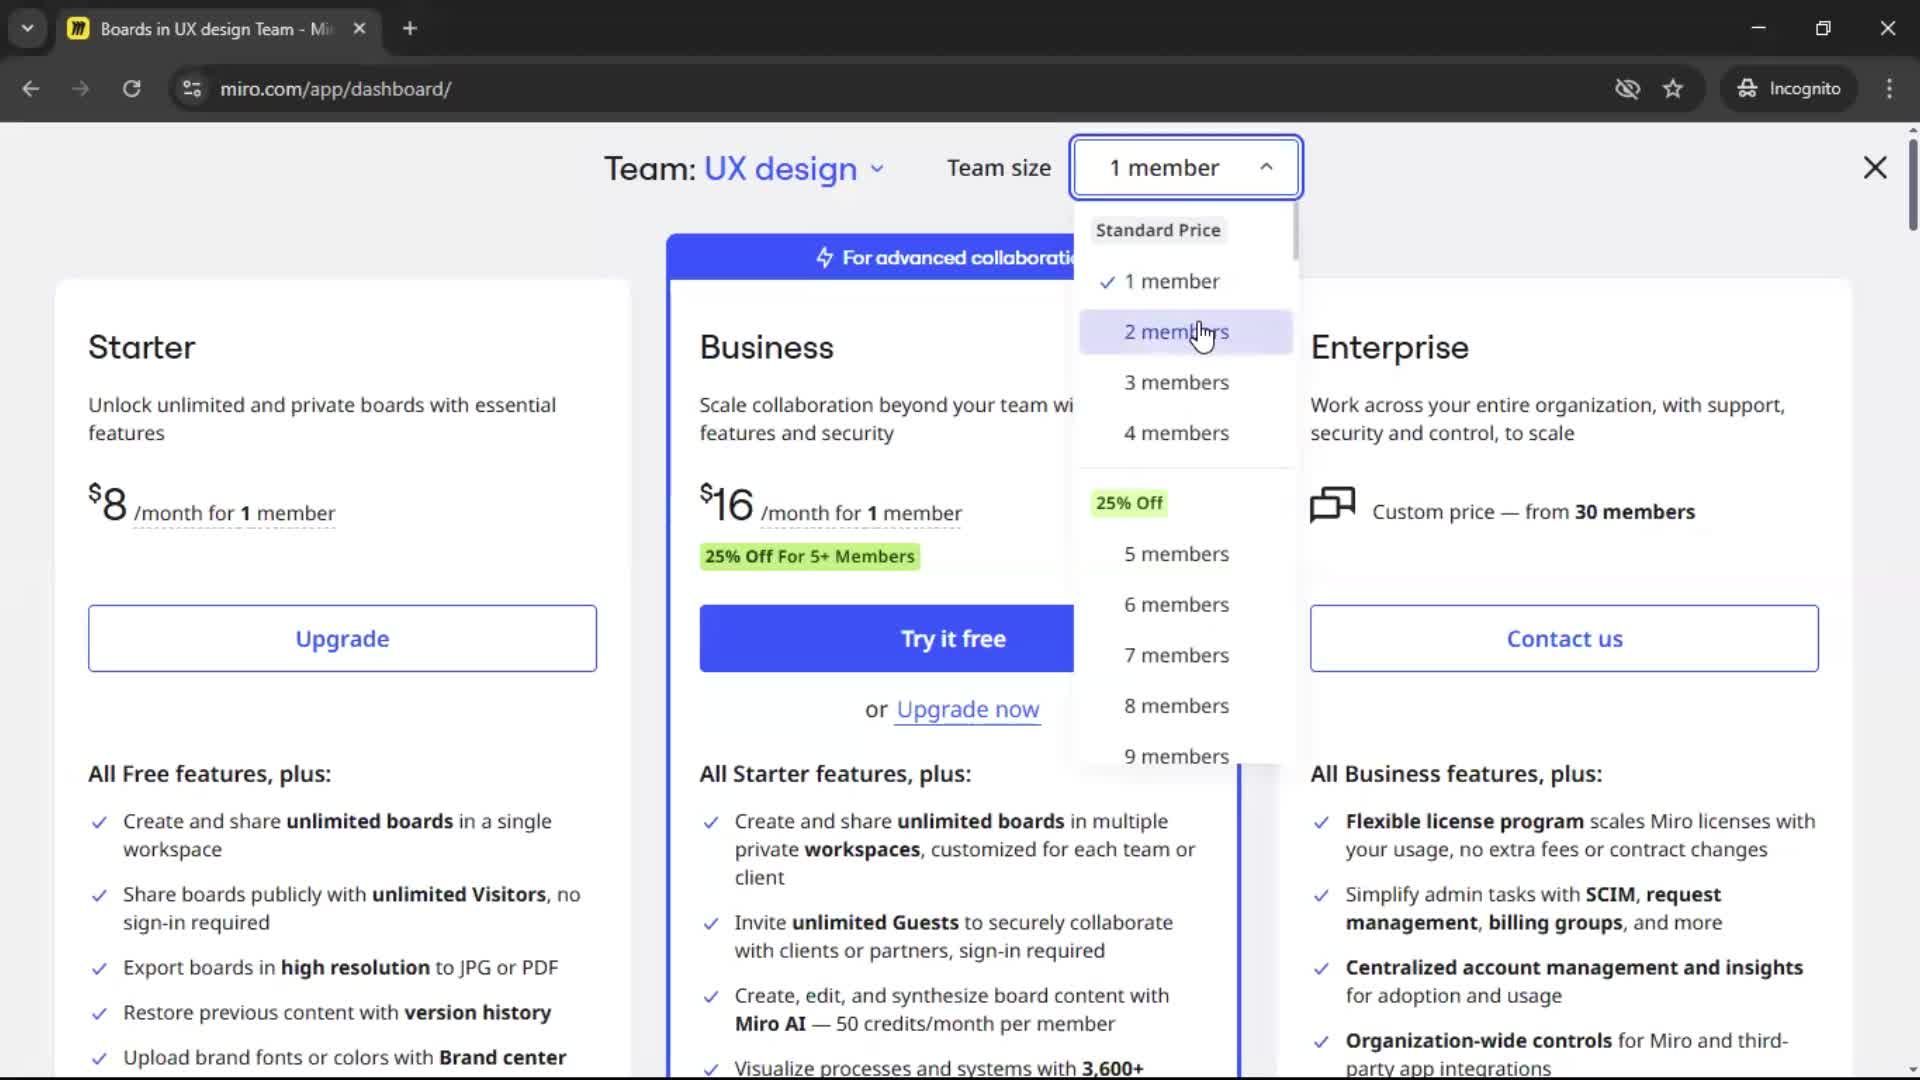The width and height of the screenshot is (1920, 1080).
Task: Choose 2 members from the list
Action: [1186, 332]
